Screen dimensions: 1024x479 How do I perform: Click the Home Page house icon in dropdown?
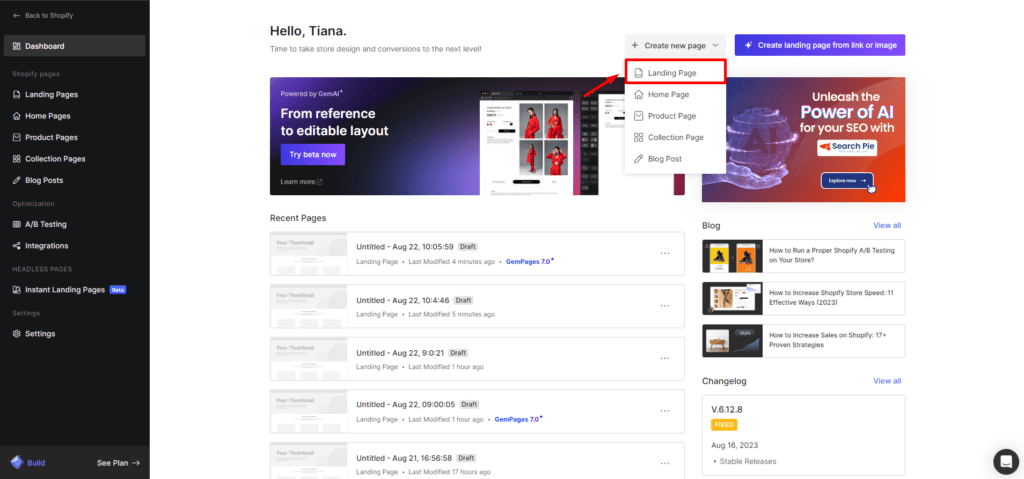pyautogui.click(x=639, y=94)
